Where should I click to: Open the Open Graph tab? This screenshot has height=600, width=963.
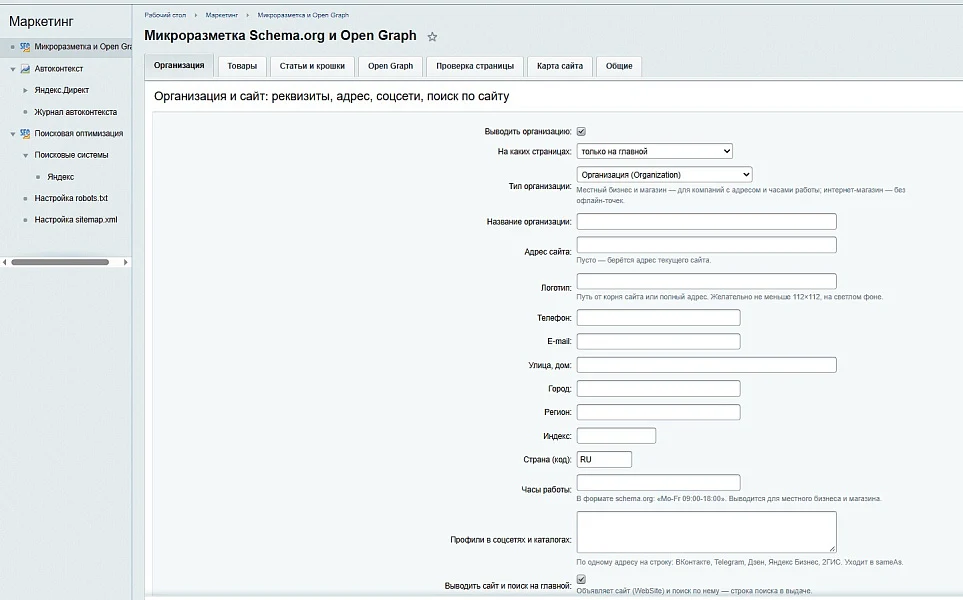pyautogui.click(x=391, y=66)
